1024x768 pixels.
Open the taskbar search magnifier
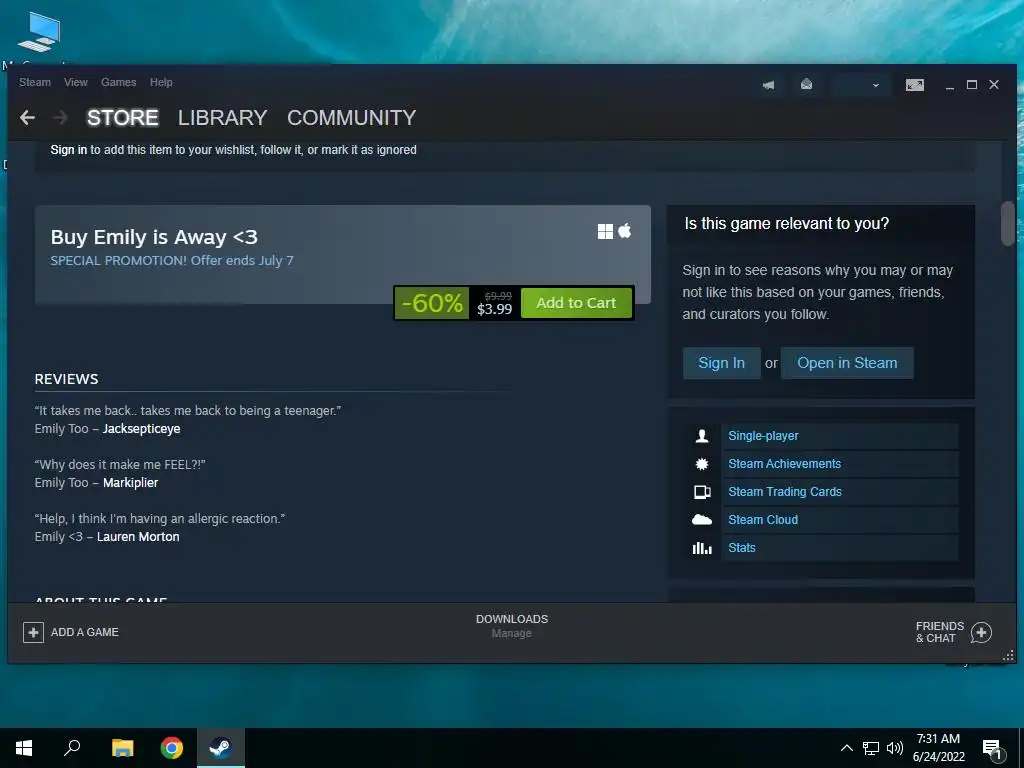(72, 748)
